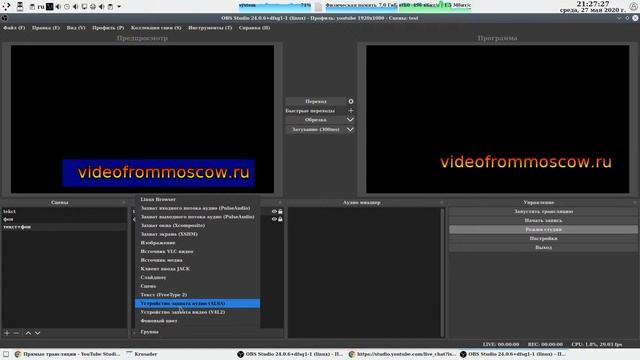The width and height of the screenshot is (640, 360).
Task: Choose Источник VLC видео source
Action: (198, 251)
